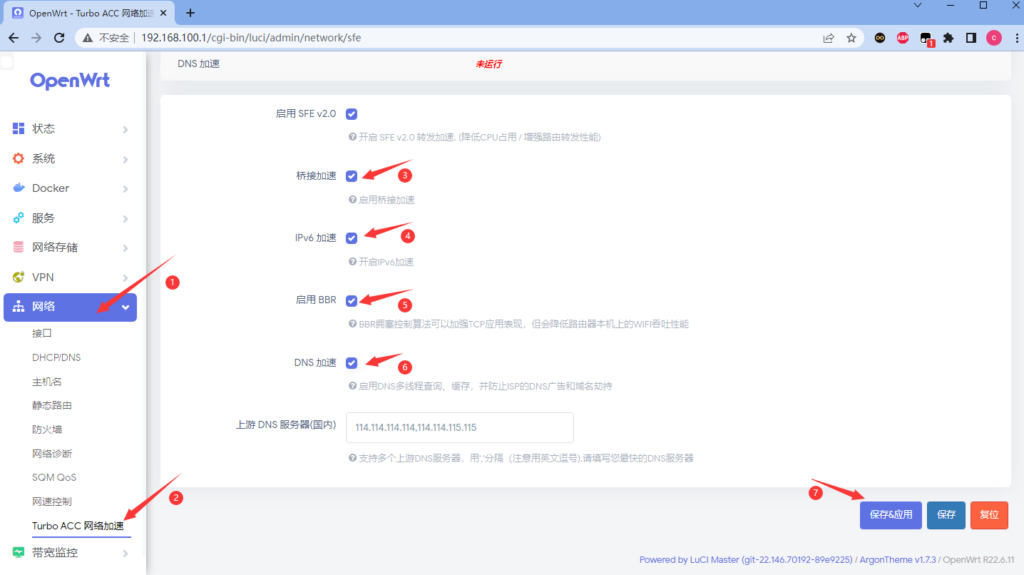1024x575 pixels.
Task: Open the 网络诊断 submenu item
Action: click(52, 453)
